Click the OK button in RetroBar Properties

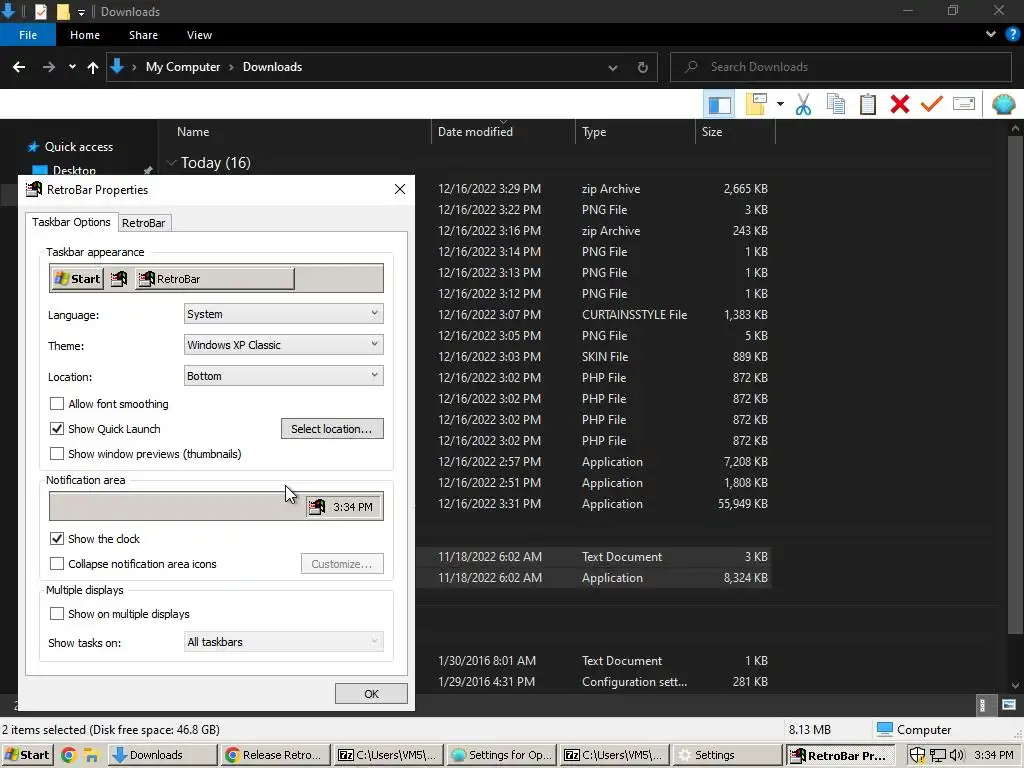click(x=371, y=694)
